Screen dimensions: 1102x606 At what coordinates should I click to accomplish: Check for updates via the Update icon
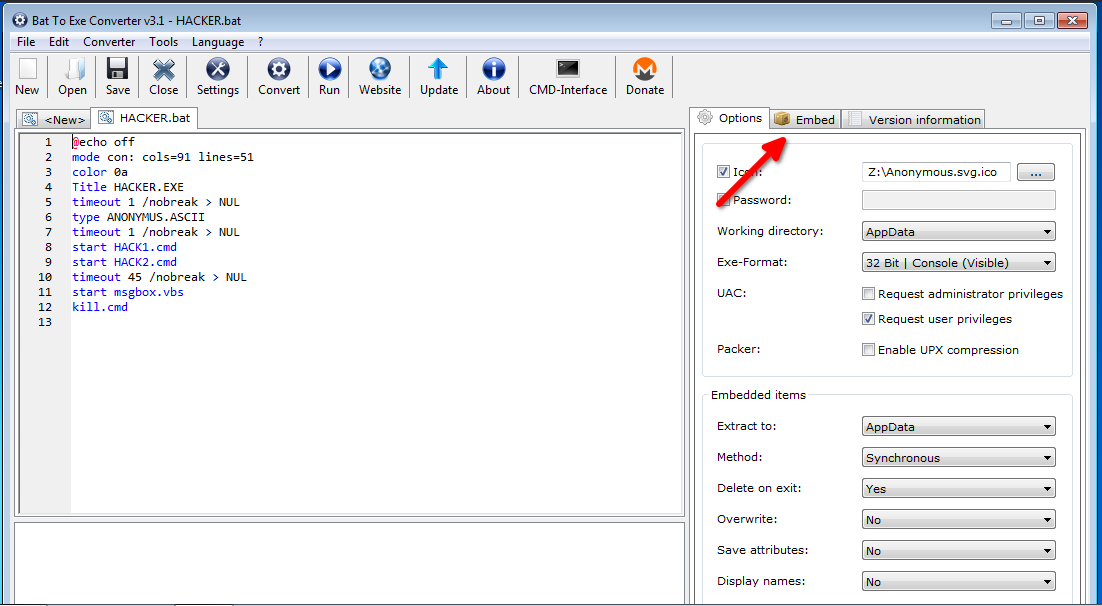pyautogui.click(x=439, y=77)
